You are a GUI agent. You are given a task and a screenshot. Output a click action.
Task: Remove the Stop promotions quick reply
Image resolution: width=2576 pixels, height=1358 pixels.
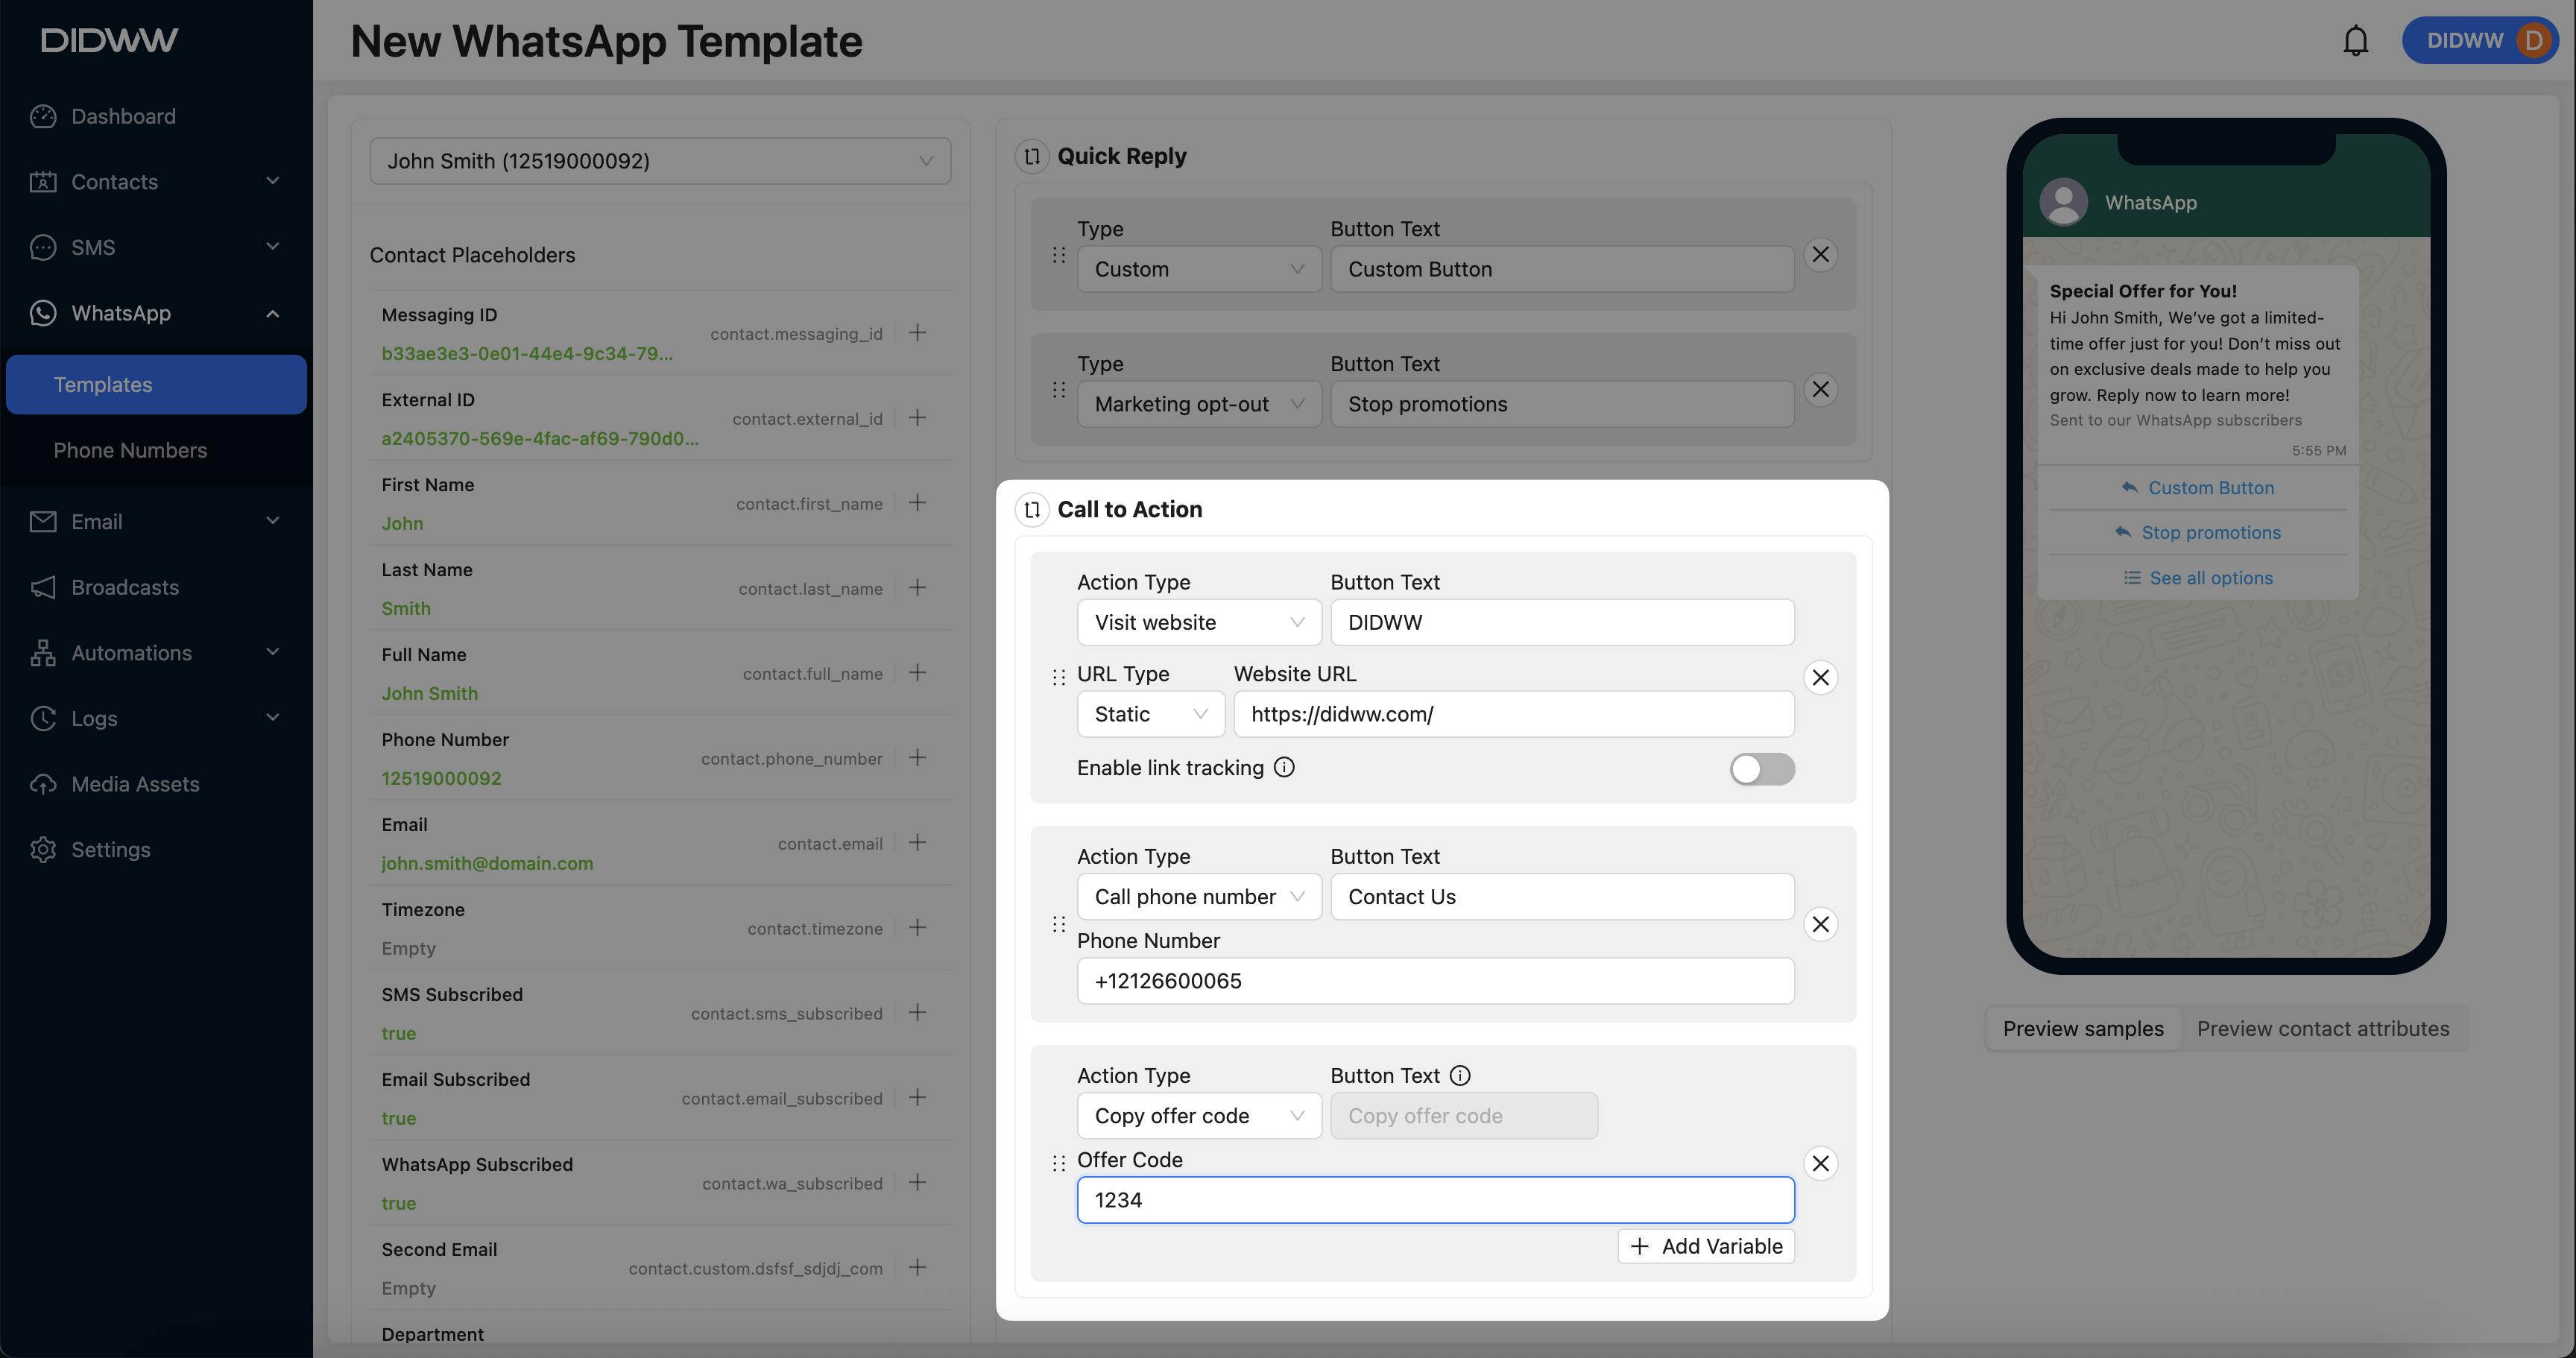pyautogui.click(x=1820, y=390)
